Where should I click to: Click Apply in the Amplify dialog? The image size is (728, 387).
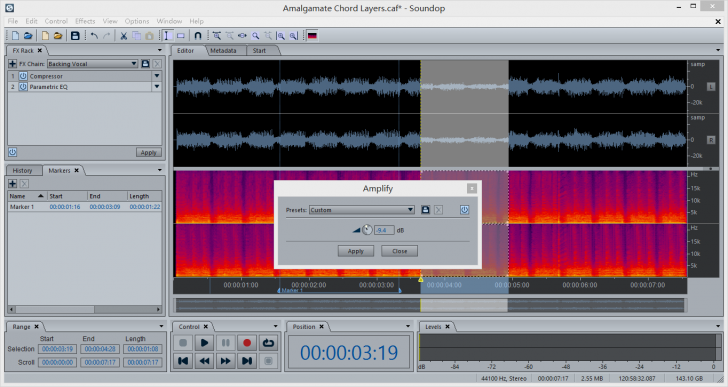[x=356, y=251]
